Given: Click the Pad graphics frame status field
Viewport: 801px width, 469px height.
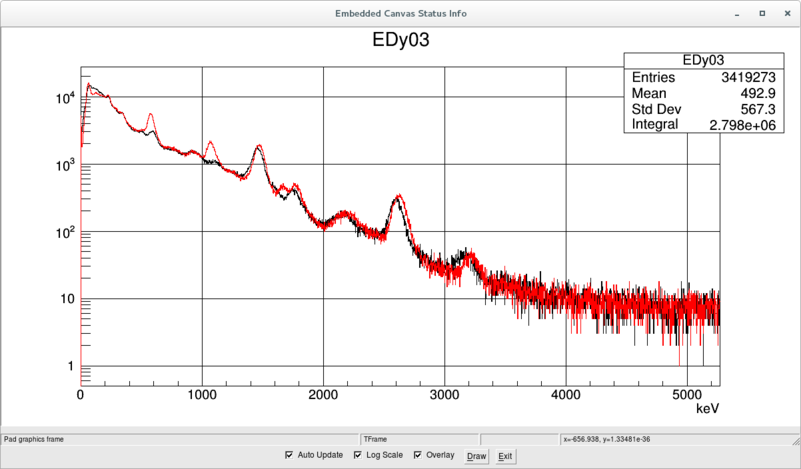Looking at the screenshot, I should [180, 439].
